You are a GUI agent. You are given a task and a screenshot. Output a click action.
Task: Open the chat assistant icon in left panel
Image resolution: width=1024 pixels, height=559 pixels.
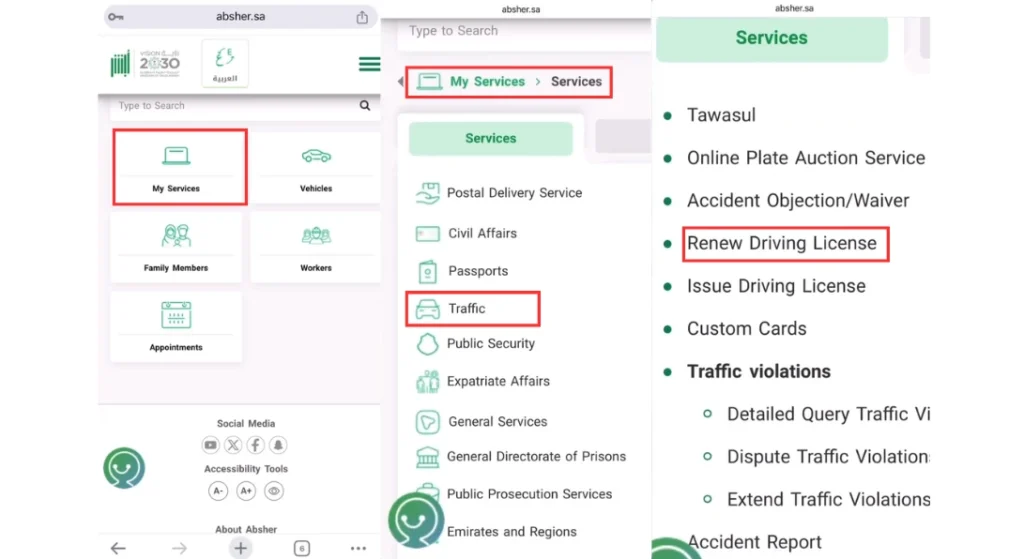tap(124, 468)
